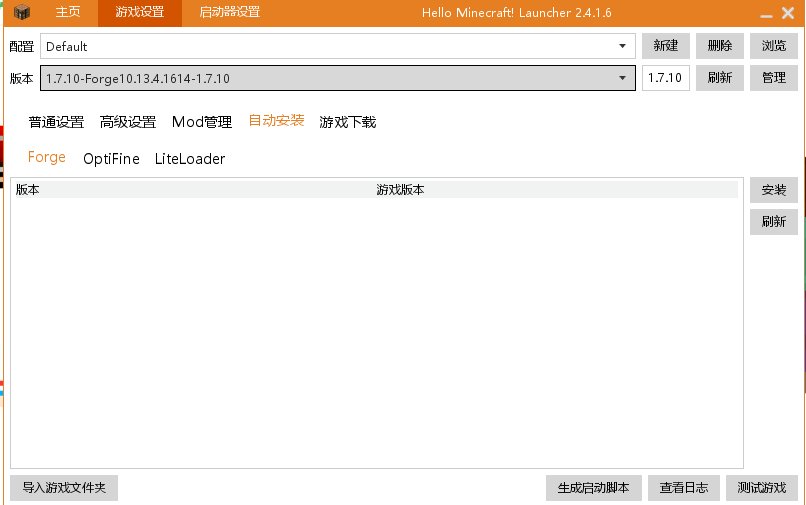Click the 浏览 button

(x=774, y=46)
